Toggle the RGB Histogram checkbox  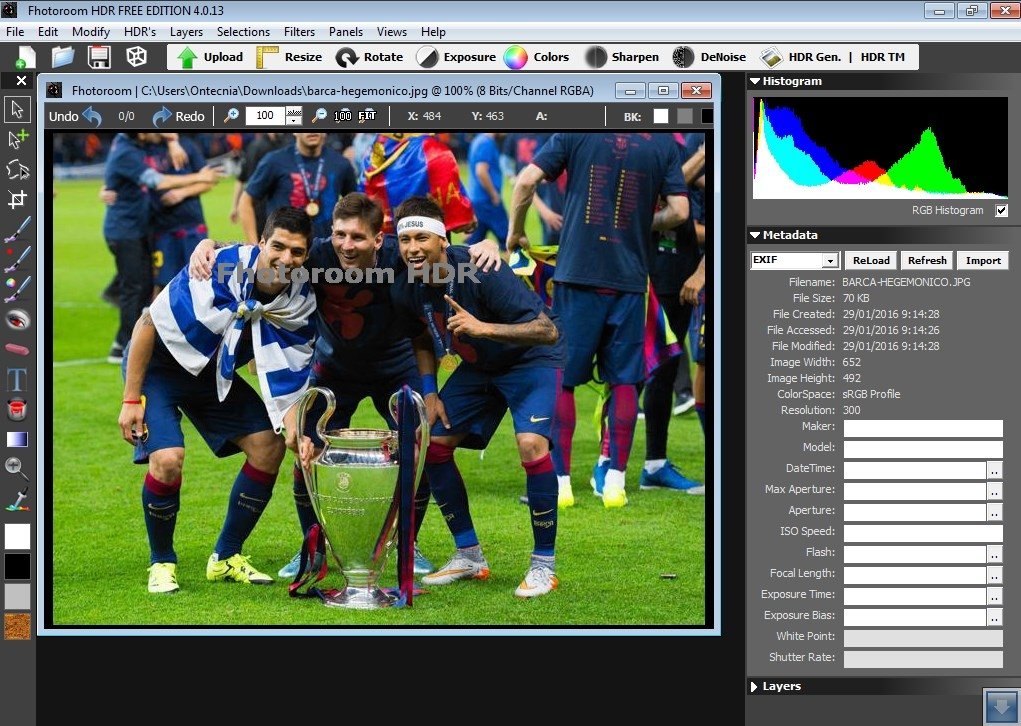pyautogui.click(x=1001, y=210)
